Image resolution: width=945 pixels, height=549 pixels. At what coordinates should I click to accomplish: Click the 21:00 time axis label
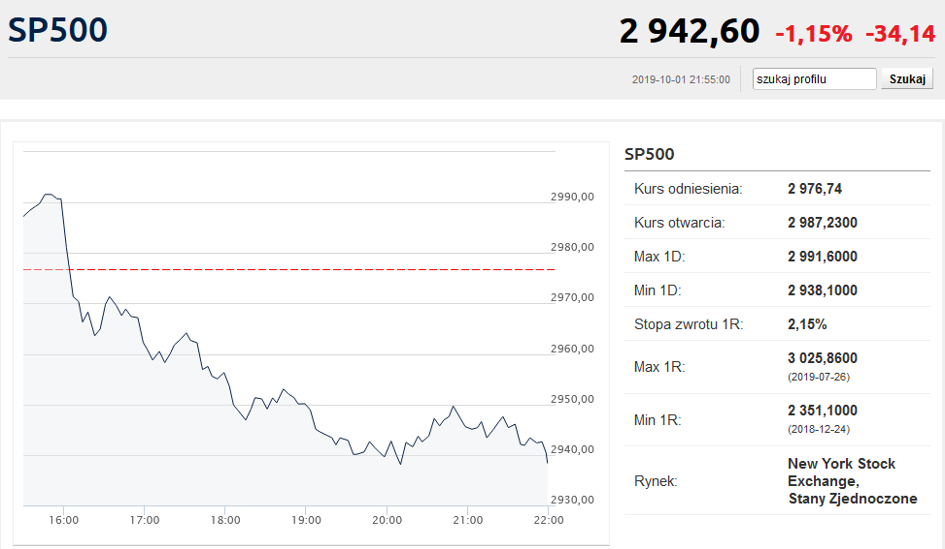468,520
